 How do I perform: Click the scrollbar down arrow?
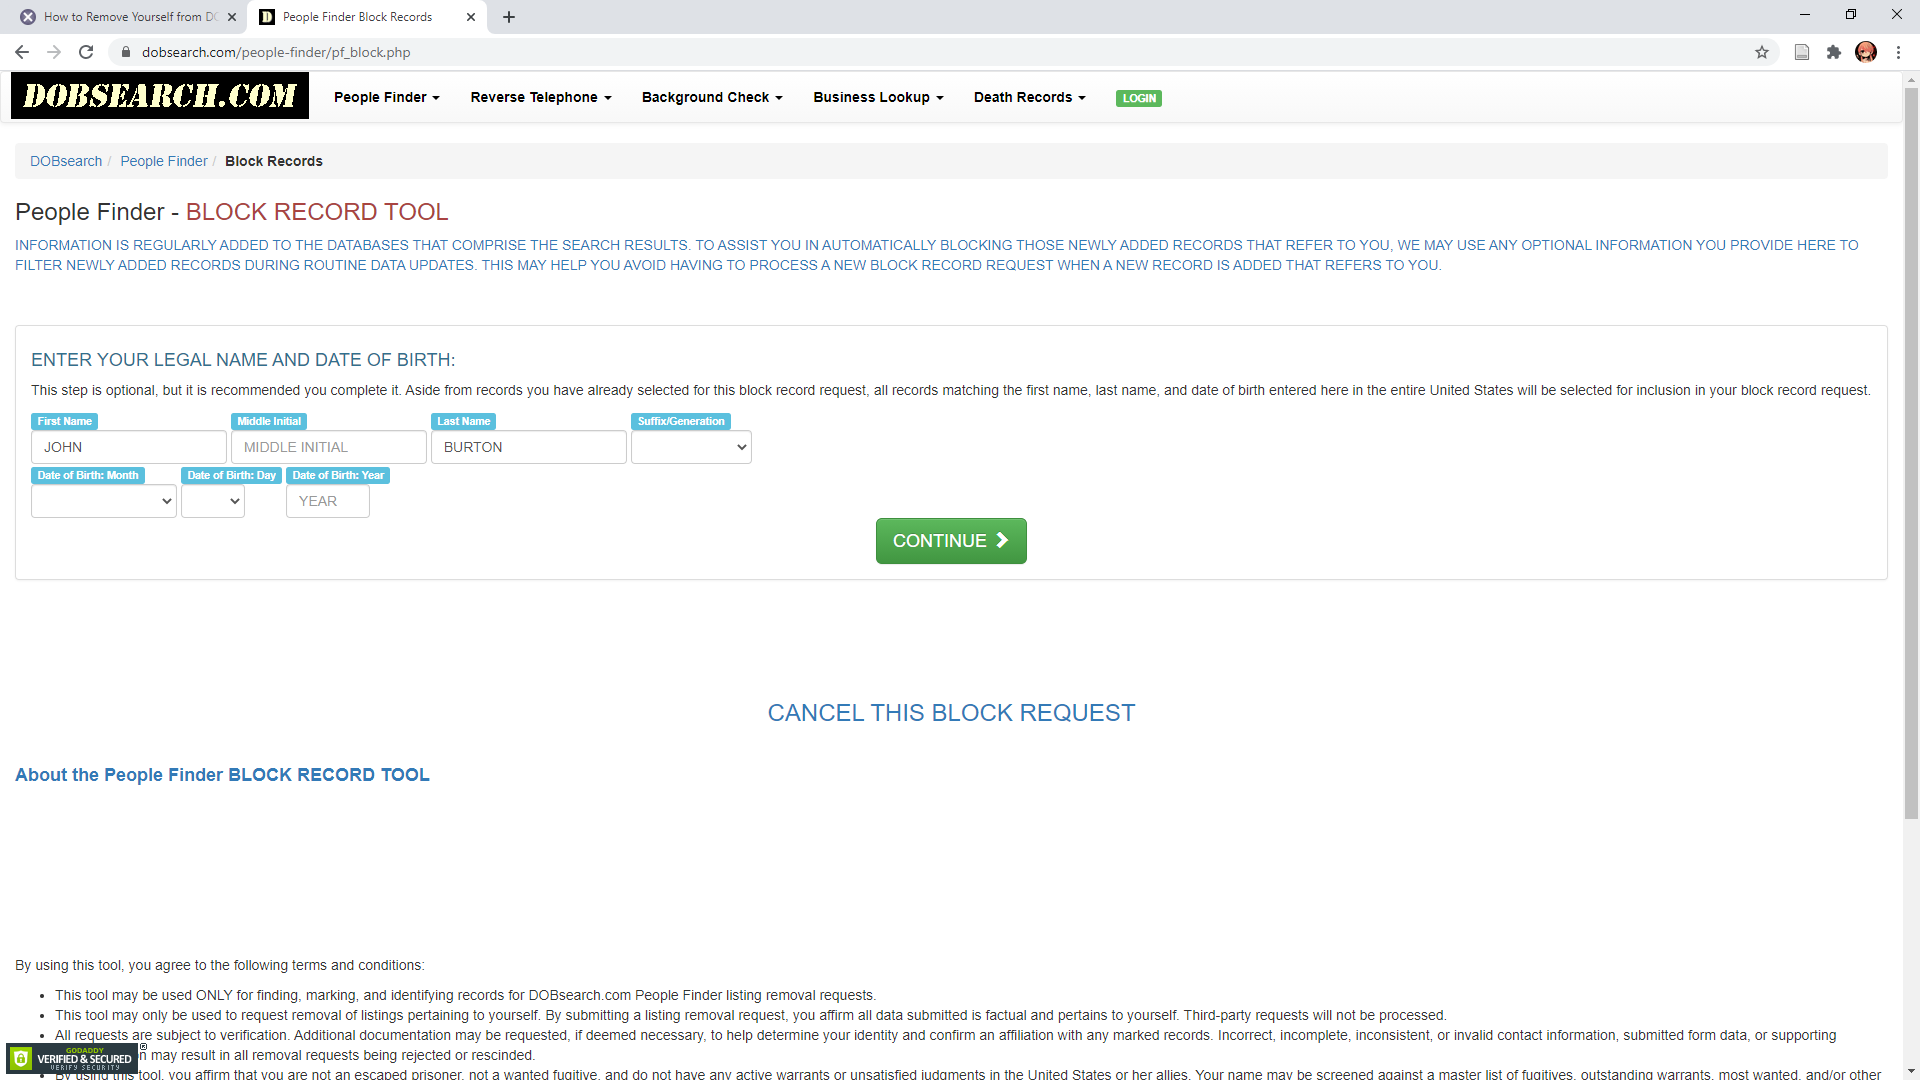pyautogui.click(x=1911, y=1072)
